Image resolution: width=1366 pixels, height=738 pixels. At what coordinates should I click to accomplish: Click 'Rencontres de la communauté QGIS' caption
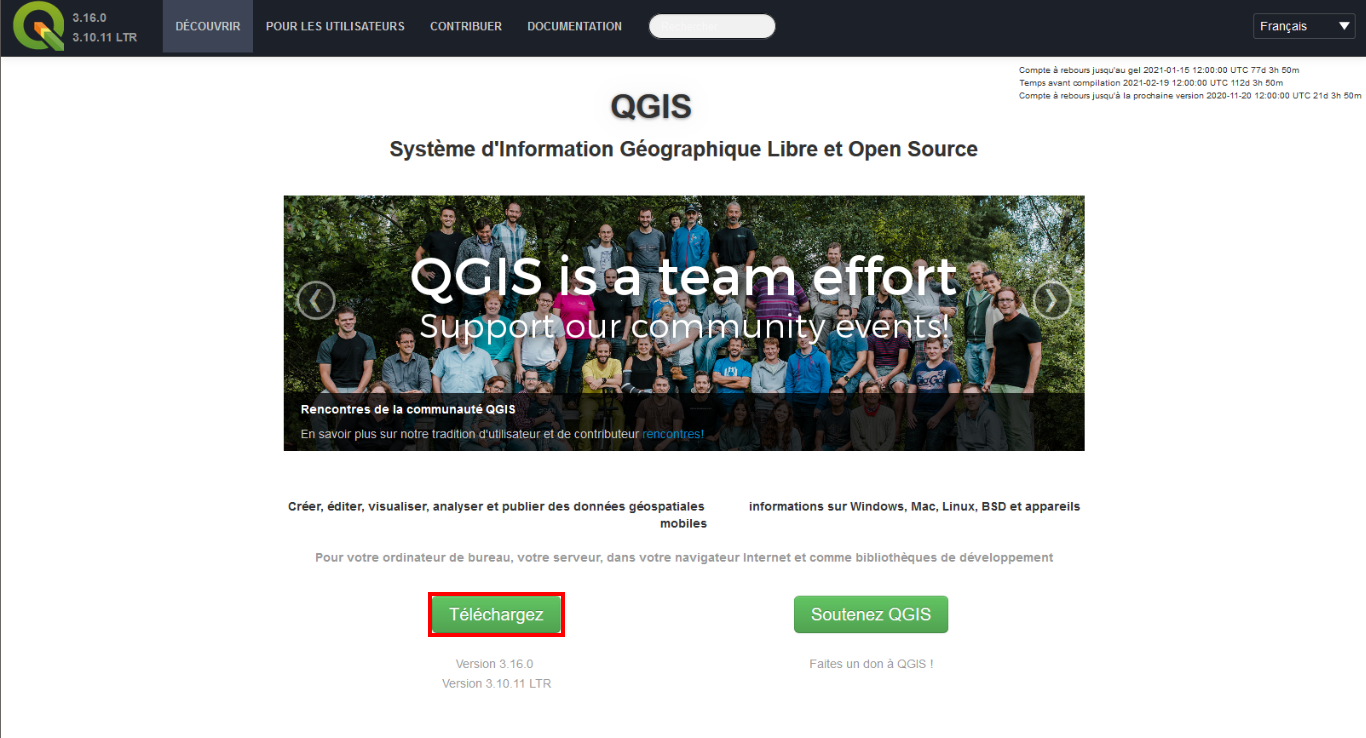(x=408, y=409)
